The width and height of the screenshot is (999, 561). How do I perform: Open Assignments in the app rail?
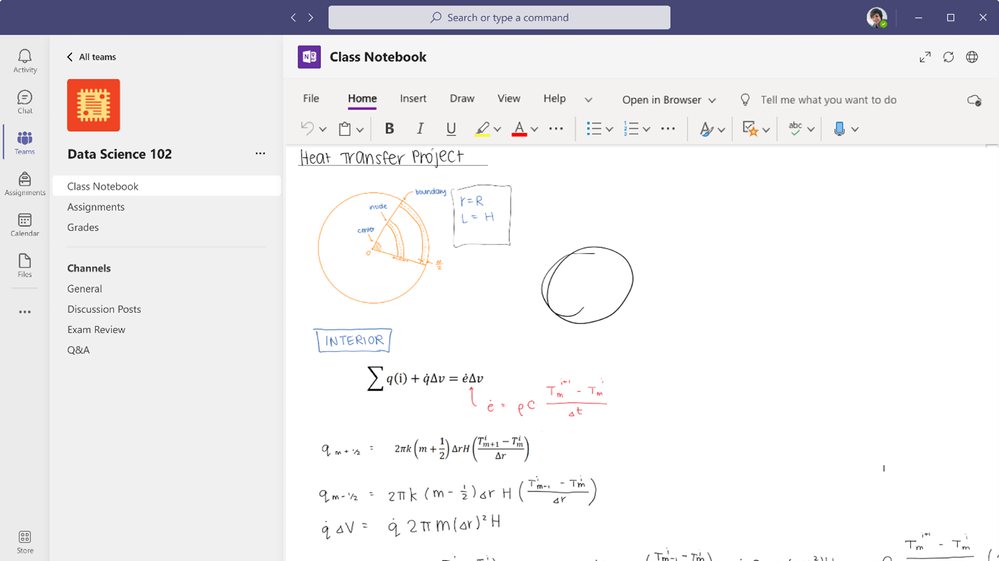click(x=25, y=183)
